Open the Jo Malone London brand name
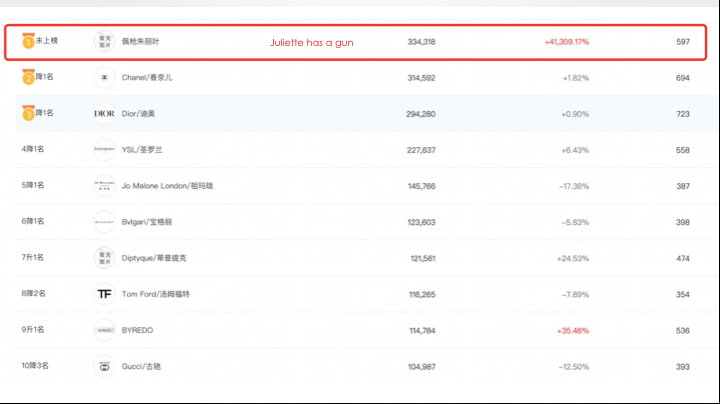The width and height of the screenshot is (720, 404). [x=167, y=186]
